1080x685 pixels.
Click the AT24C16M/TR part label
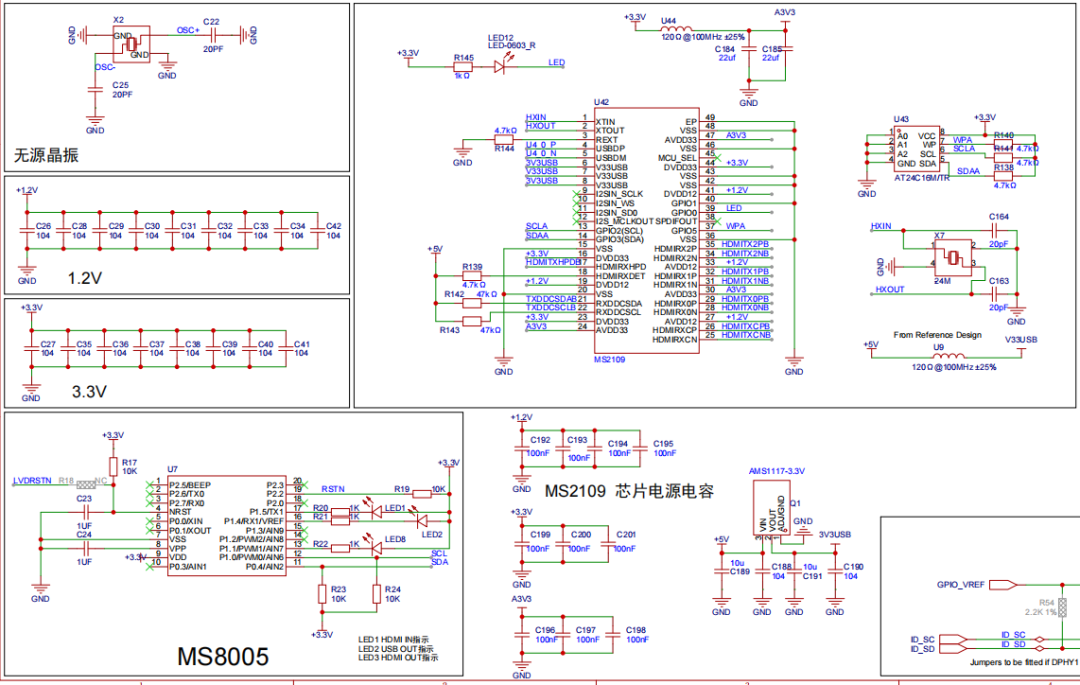922,178
